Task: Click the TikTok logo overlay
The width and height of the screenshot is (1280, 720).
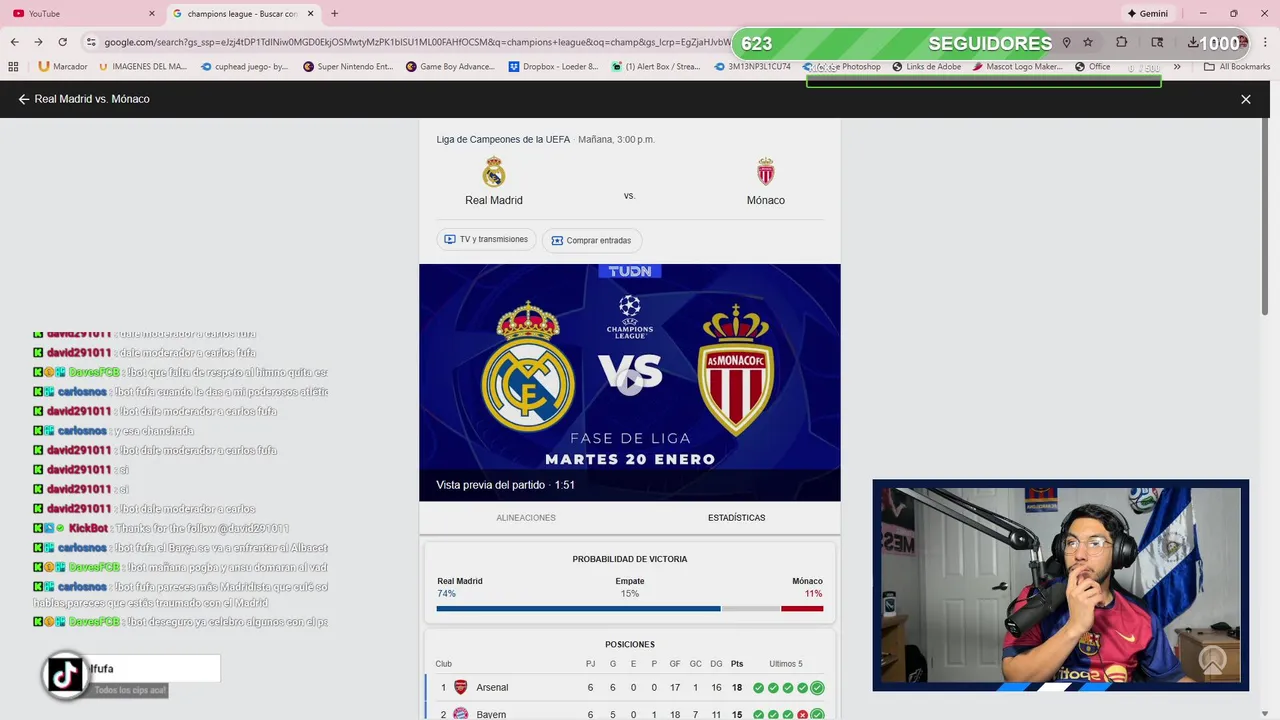Action: tap(66, 675)
